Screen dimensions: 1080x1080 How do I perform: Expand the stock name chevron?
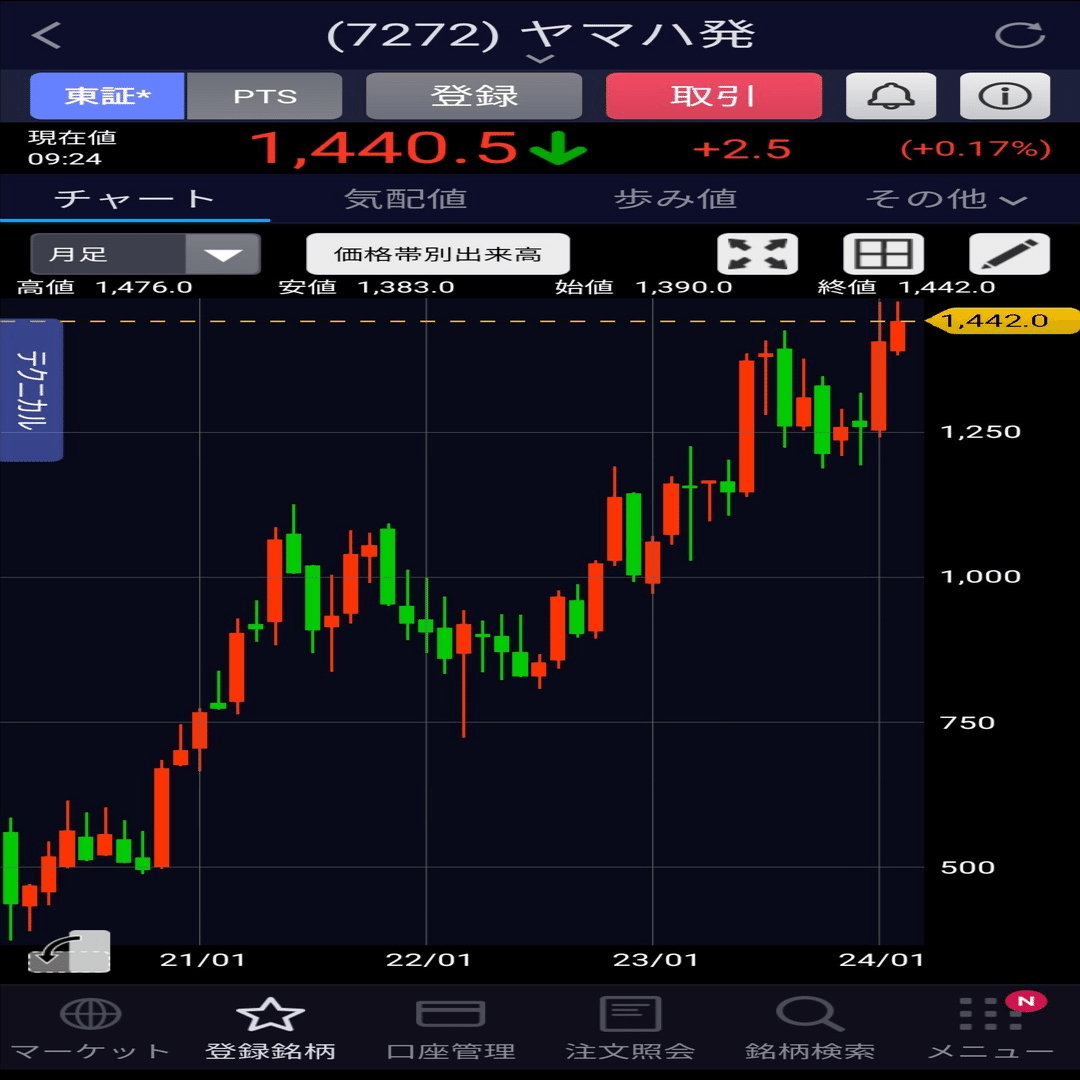pos(540,59)
